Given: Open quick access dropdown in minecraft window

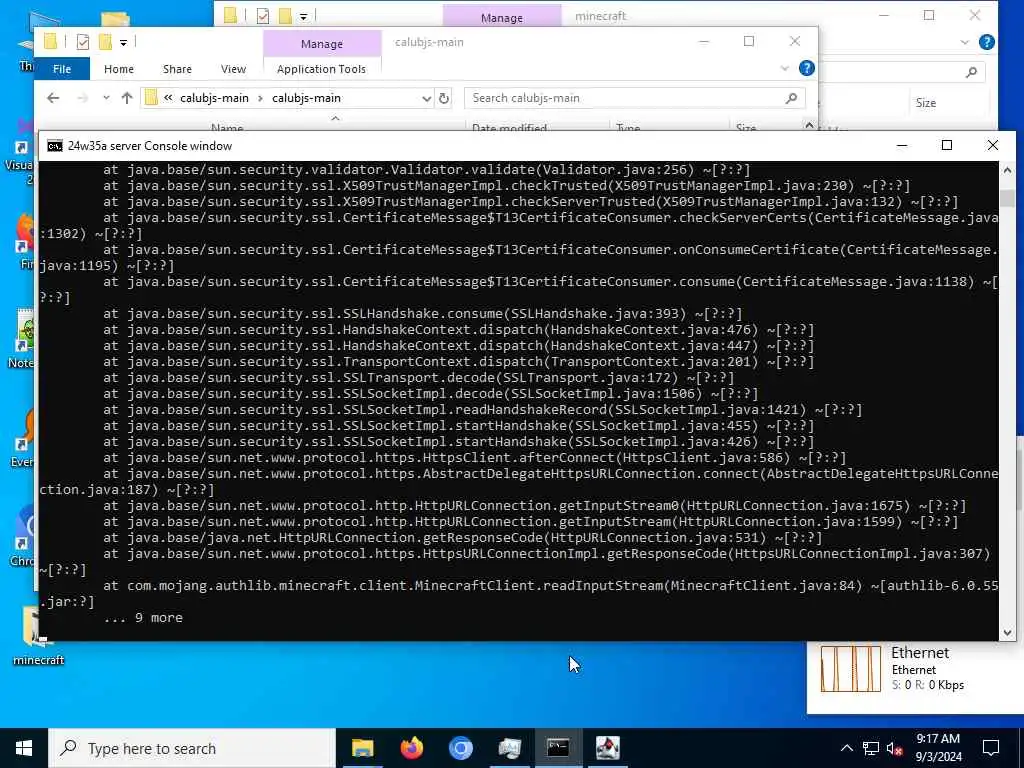Looking at the screenshot, I should point(303,16).
